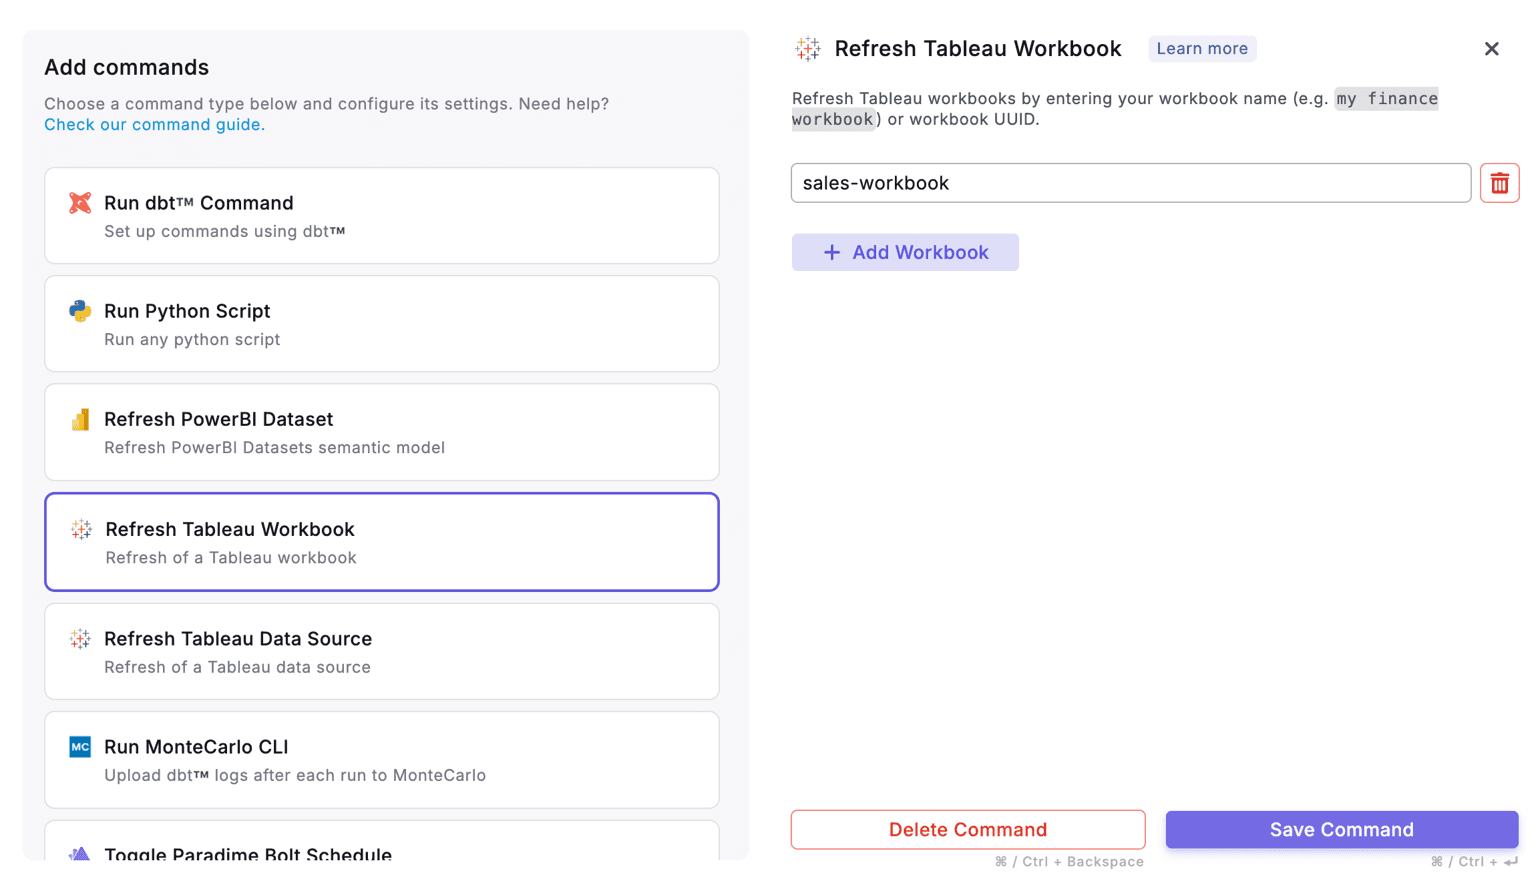Click the Tableau icon beside the panel title
This screenshot has width=1536, height=889.
[x=807, y=48]
